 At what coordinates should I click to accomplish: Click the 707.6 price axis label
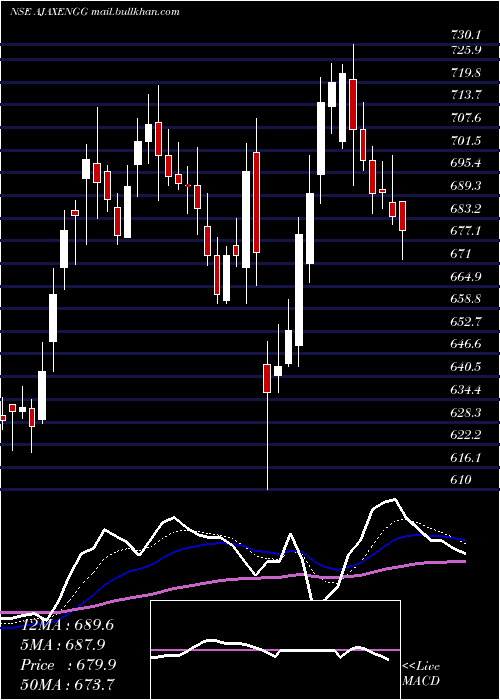point(466,118)
